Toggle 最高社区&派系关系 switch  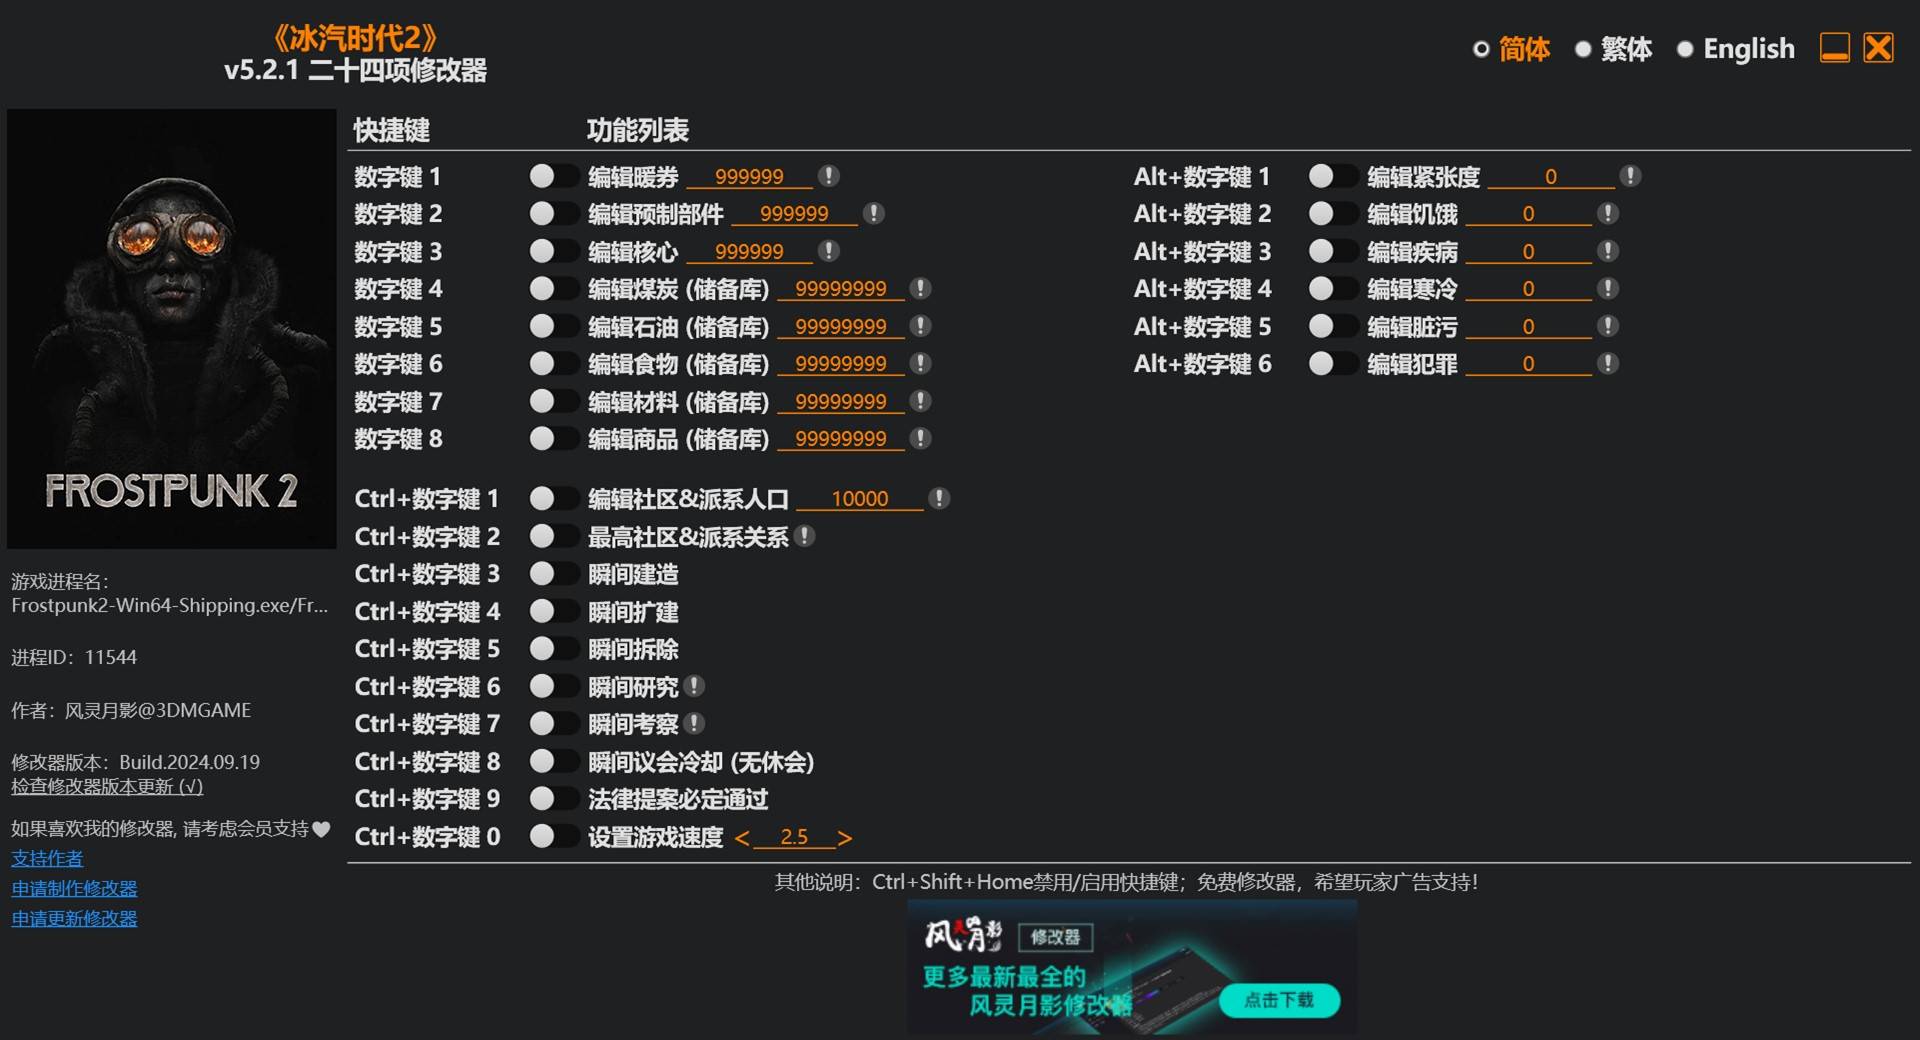click(553, 536)
